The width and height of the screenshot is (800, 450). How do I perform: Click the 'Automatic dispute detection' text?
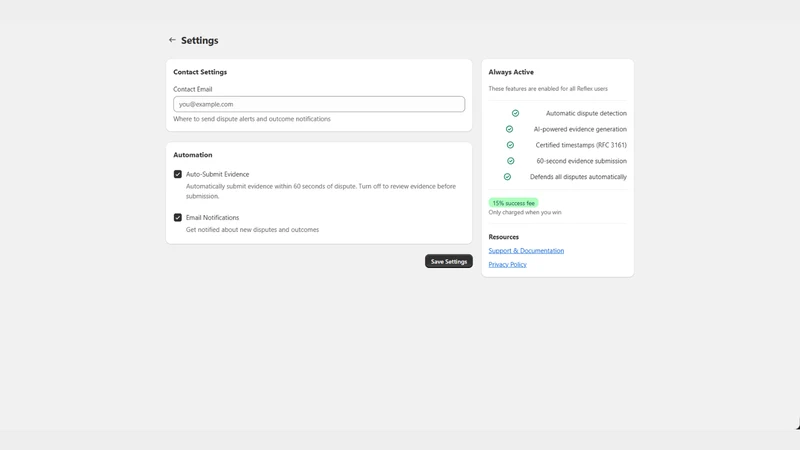click(586, 113)
